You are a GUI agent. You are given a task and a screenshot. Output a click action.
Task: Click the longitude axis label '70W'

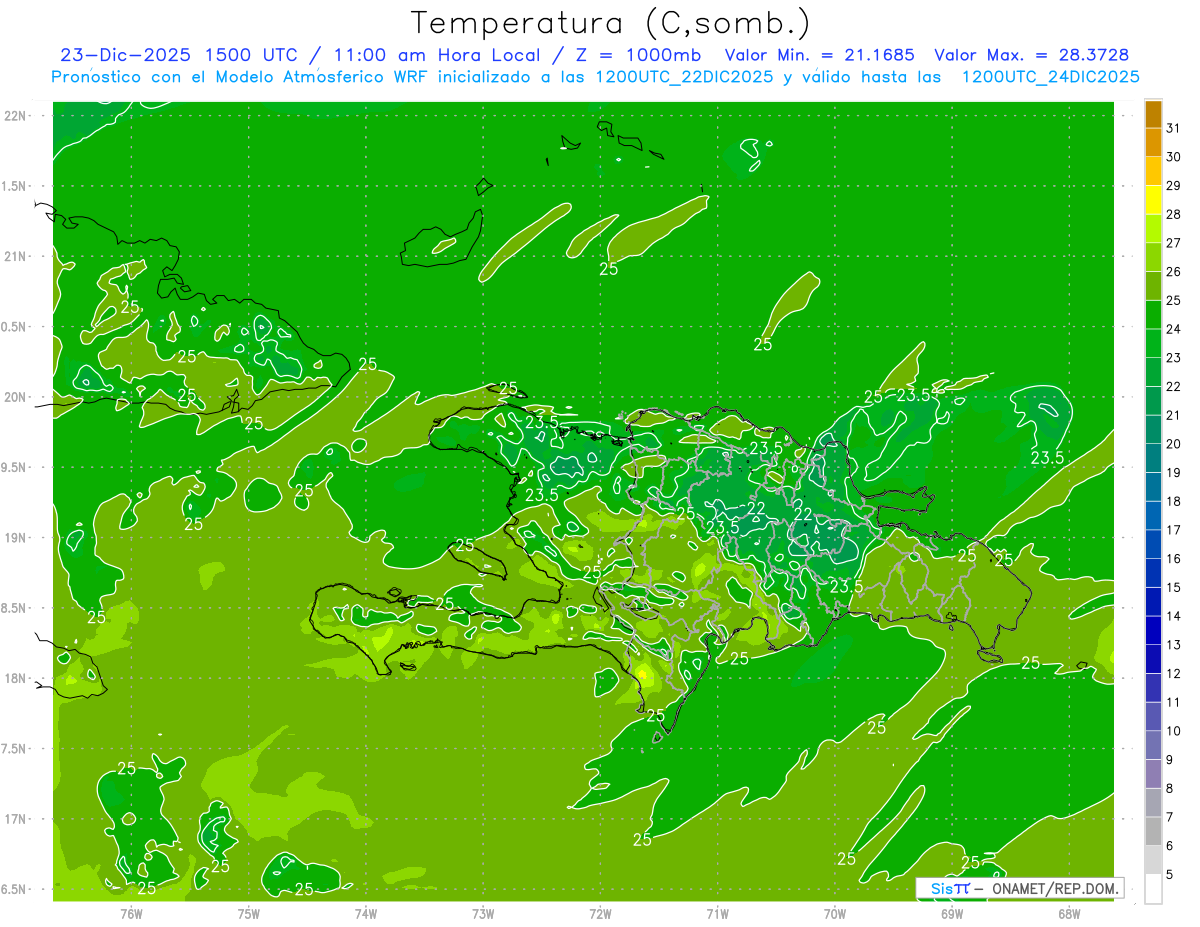pos(834,914)
